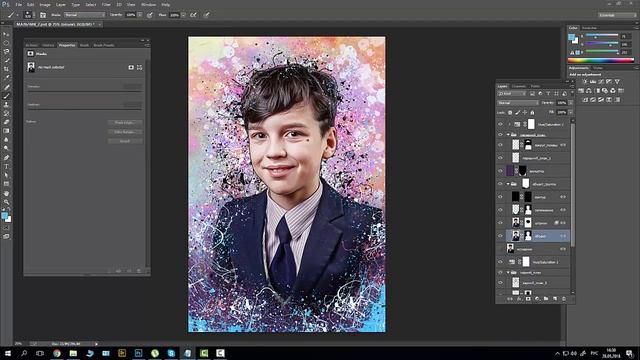Select the Eraser tool
The image size is (640, 360).
pos(6,122)
